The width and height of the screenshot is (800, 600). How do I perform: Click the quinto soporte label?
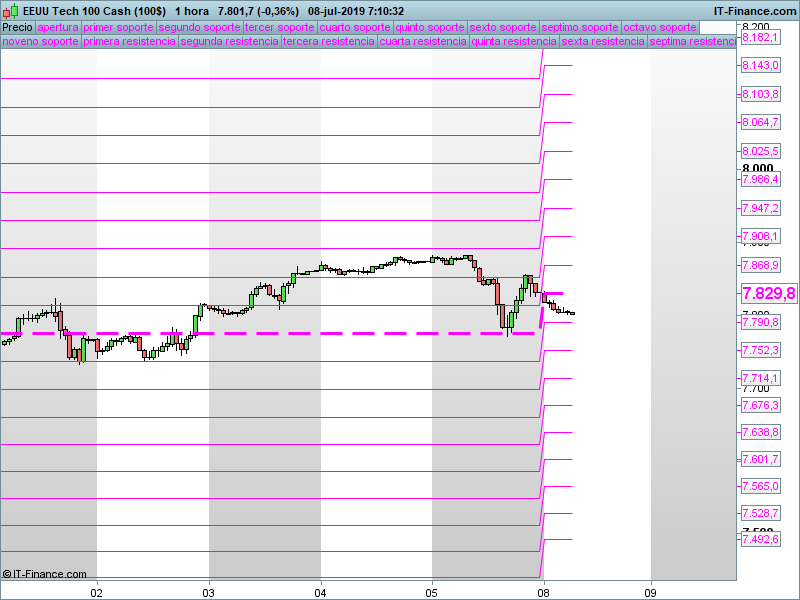430,28
